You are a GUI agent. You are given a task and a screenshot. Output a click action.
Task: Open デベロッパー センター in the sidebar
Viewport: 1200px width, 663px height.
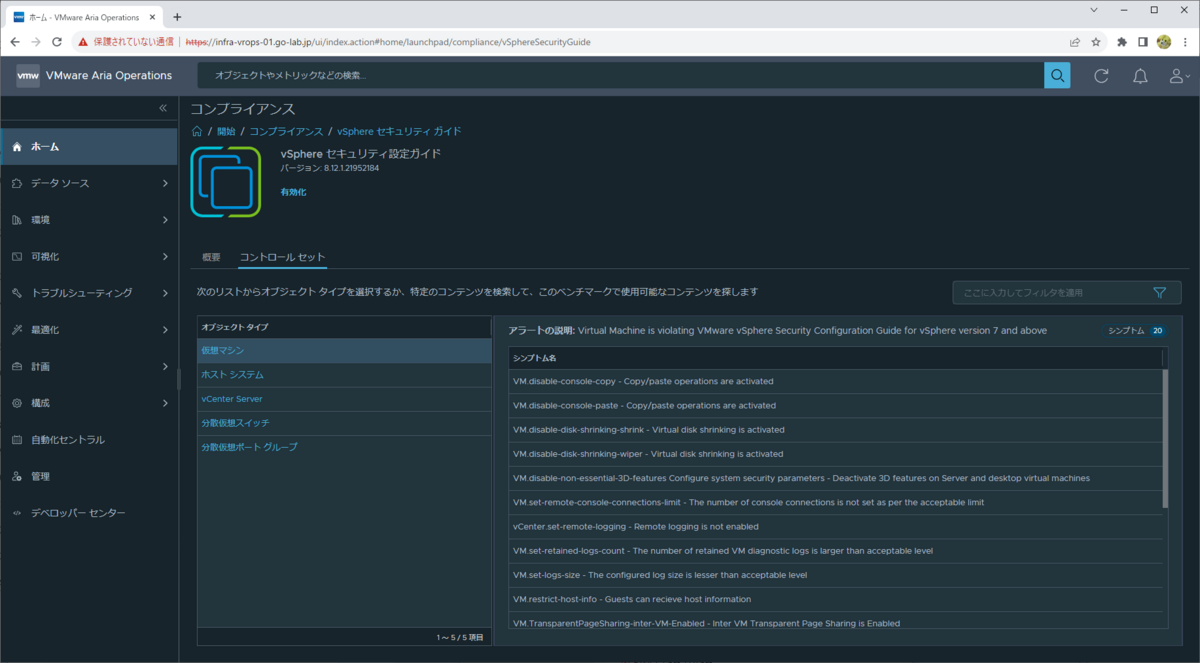tap(89, 513)
